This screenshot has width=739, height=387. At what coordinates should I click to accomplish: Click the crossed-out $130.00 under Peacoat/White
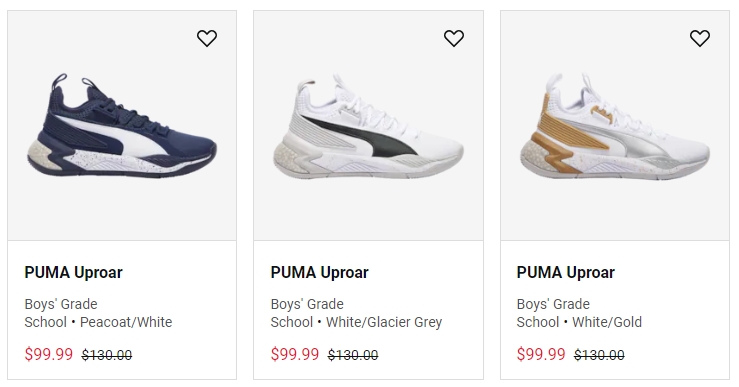[107, 354]
